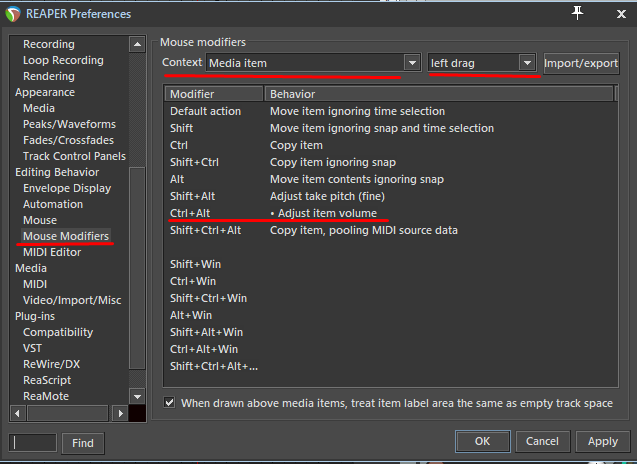Select the Behavior column header

[439, 94]
